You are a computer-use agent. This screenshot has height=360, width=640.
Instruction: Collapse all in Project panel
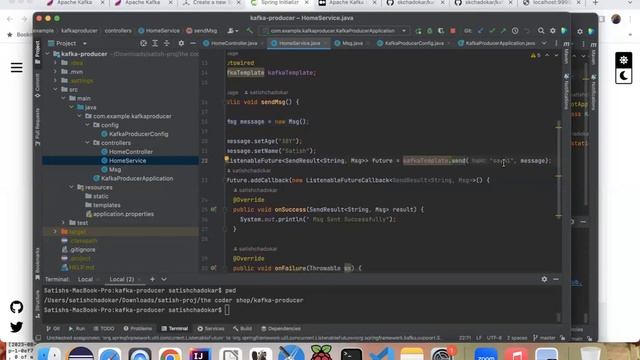point(167,43)
